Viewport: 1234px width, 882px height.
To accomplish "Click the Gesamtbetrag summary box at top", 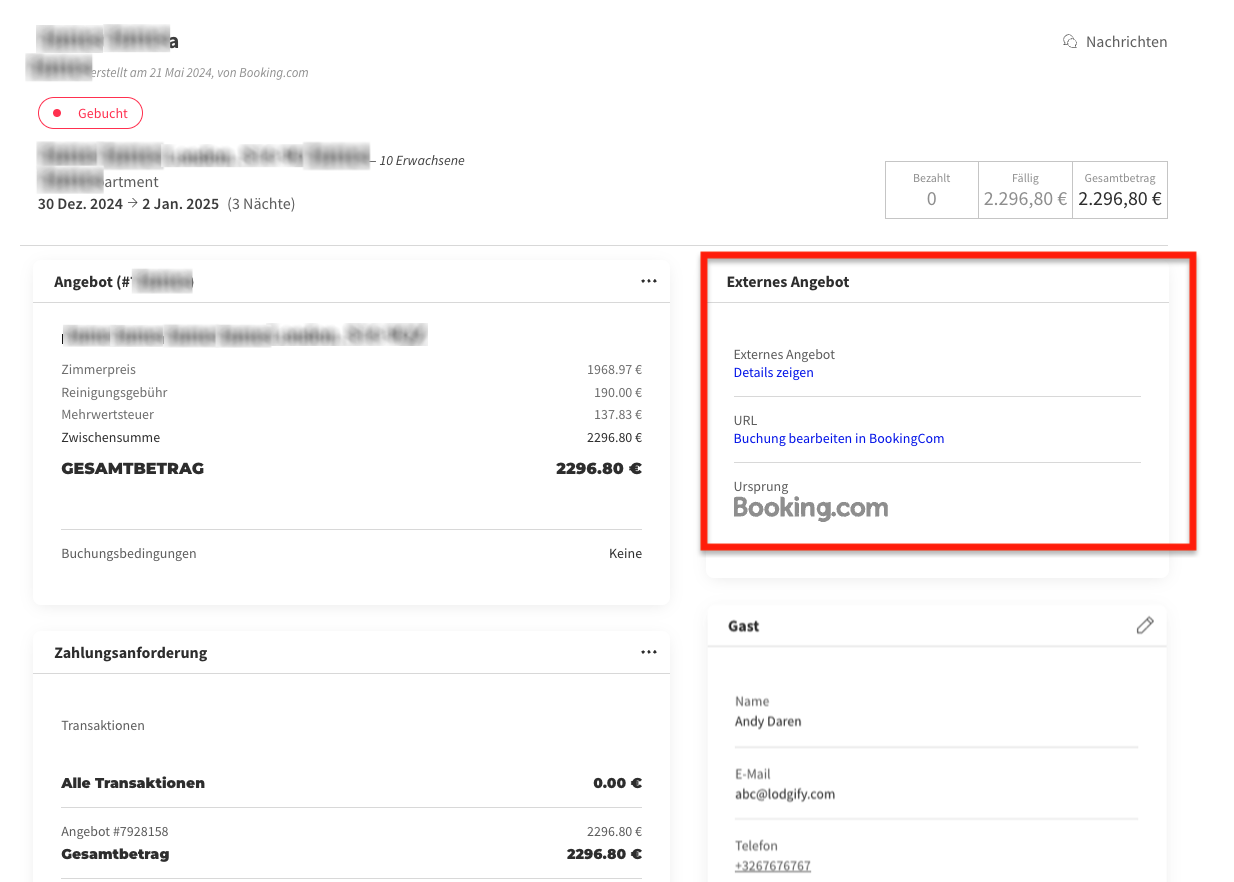I will [1119, 190].
